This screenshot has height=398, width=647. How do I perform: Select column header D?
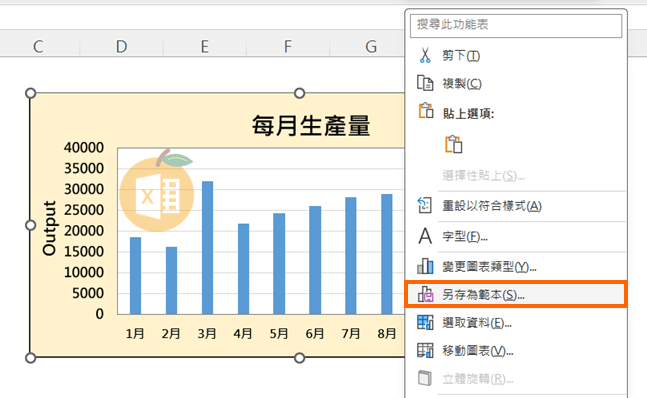coord(121,46)
